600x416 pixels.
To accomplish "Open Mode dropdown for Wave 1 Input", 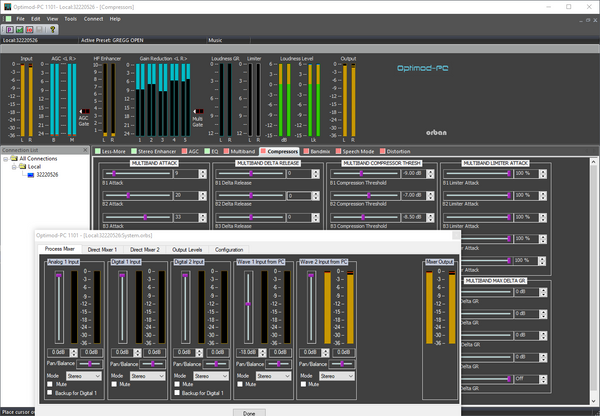I will (273, 376).
